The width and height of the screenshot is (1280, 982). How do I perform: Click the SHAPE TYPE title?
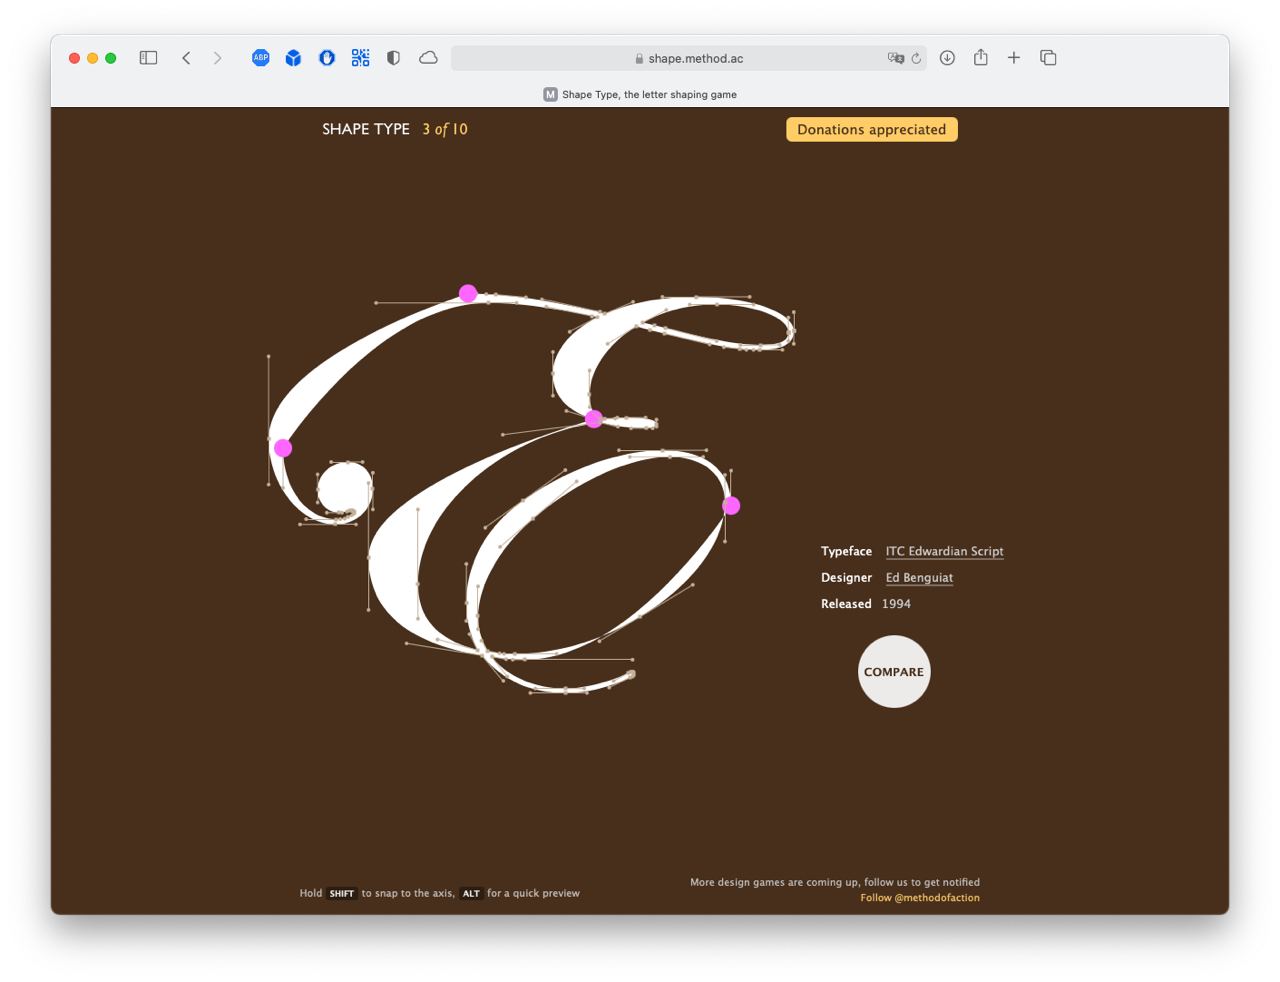(x=366, y=129)
